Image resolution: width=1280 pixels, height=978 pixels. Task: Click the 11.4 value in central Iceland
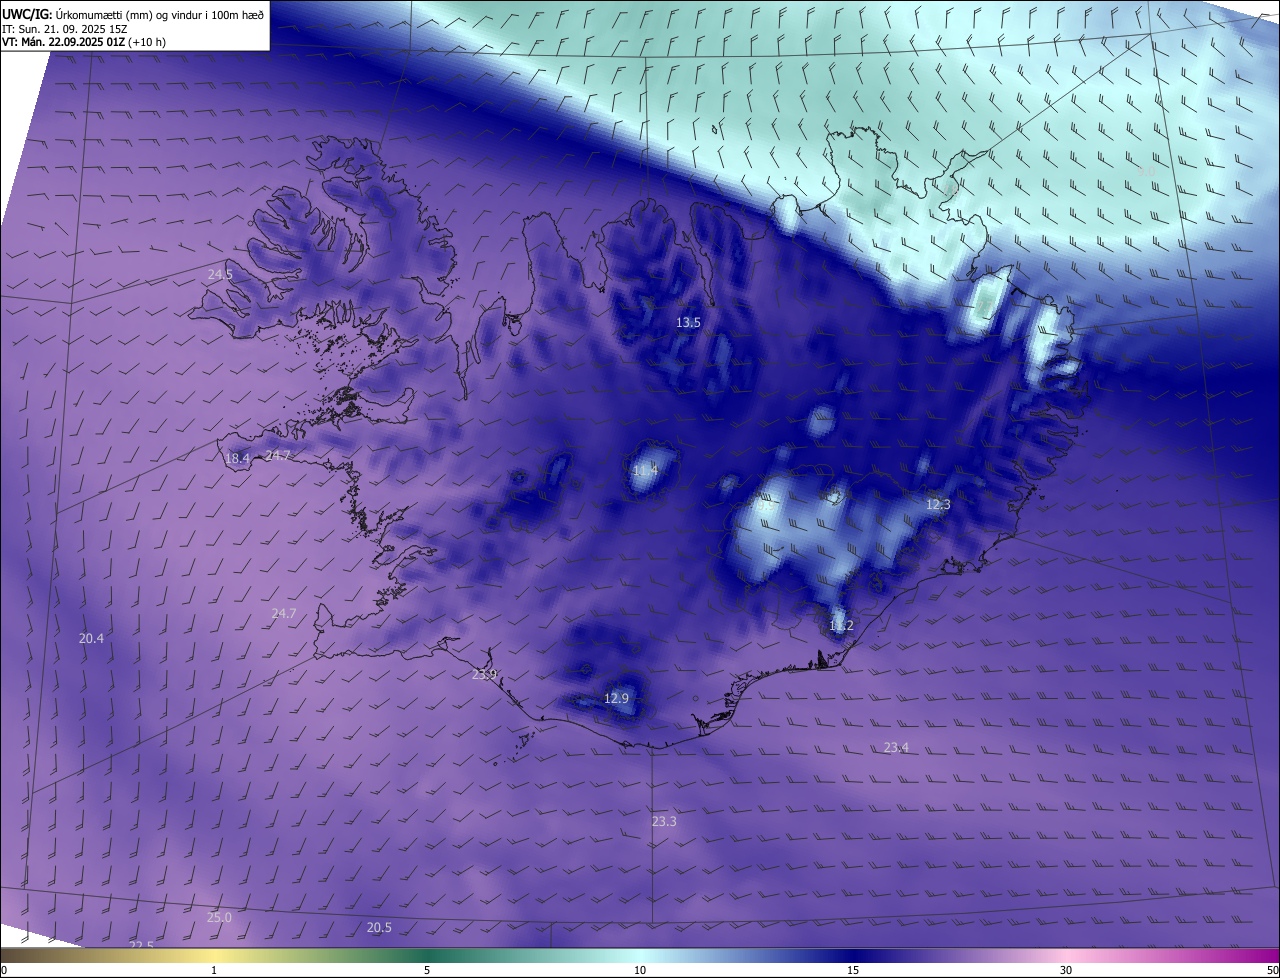(645, 470)
